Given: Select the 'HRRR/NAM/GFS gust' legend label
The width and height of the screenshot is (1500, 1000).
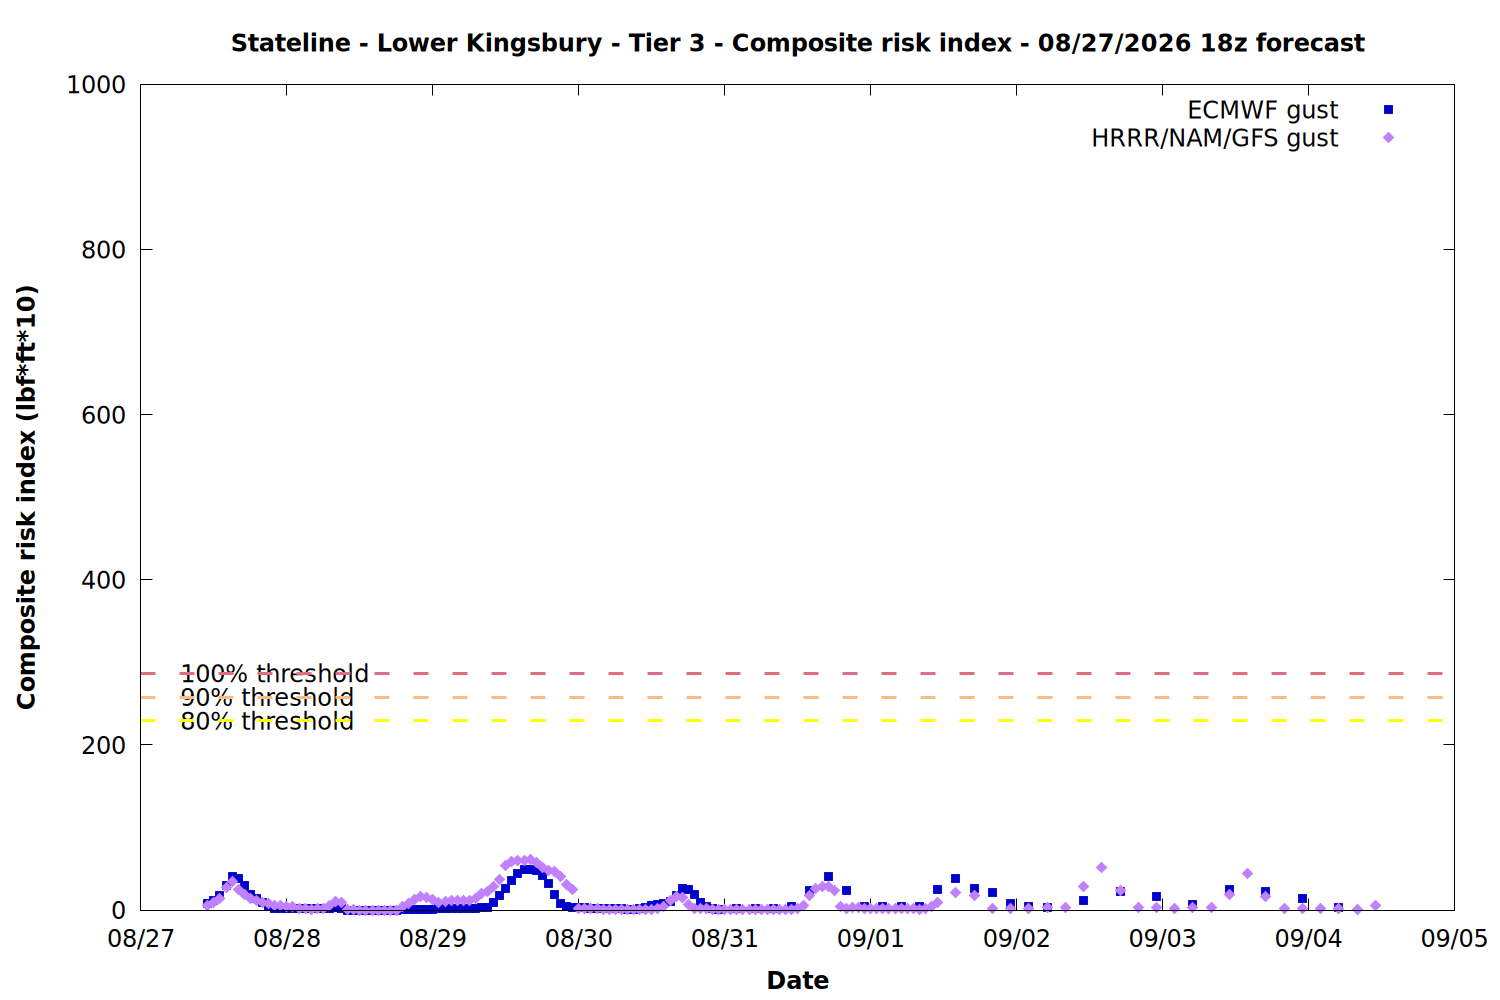Looking at the screenshot, I should click(1214, 138).
